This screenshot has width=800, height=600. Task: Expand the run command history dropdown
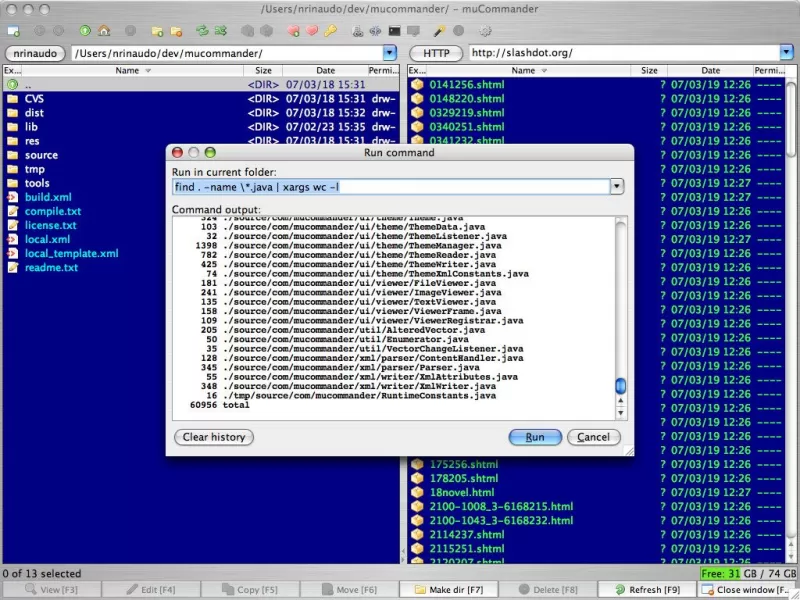pyautogui.click(x=617, y=186)
